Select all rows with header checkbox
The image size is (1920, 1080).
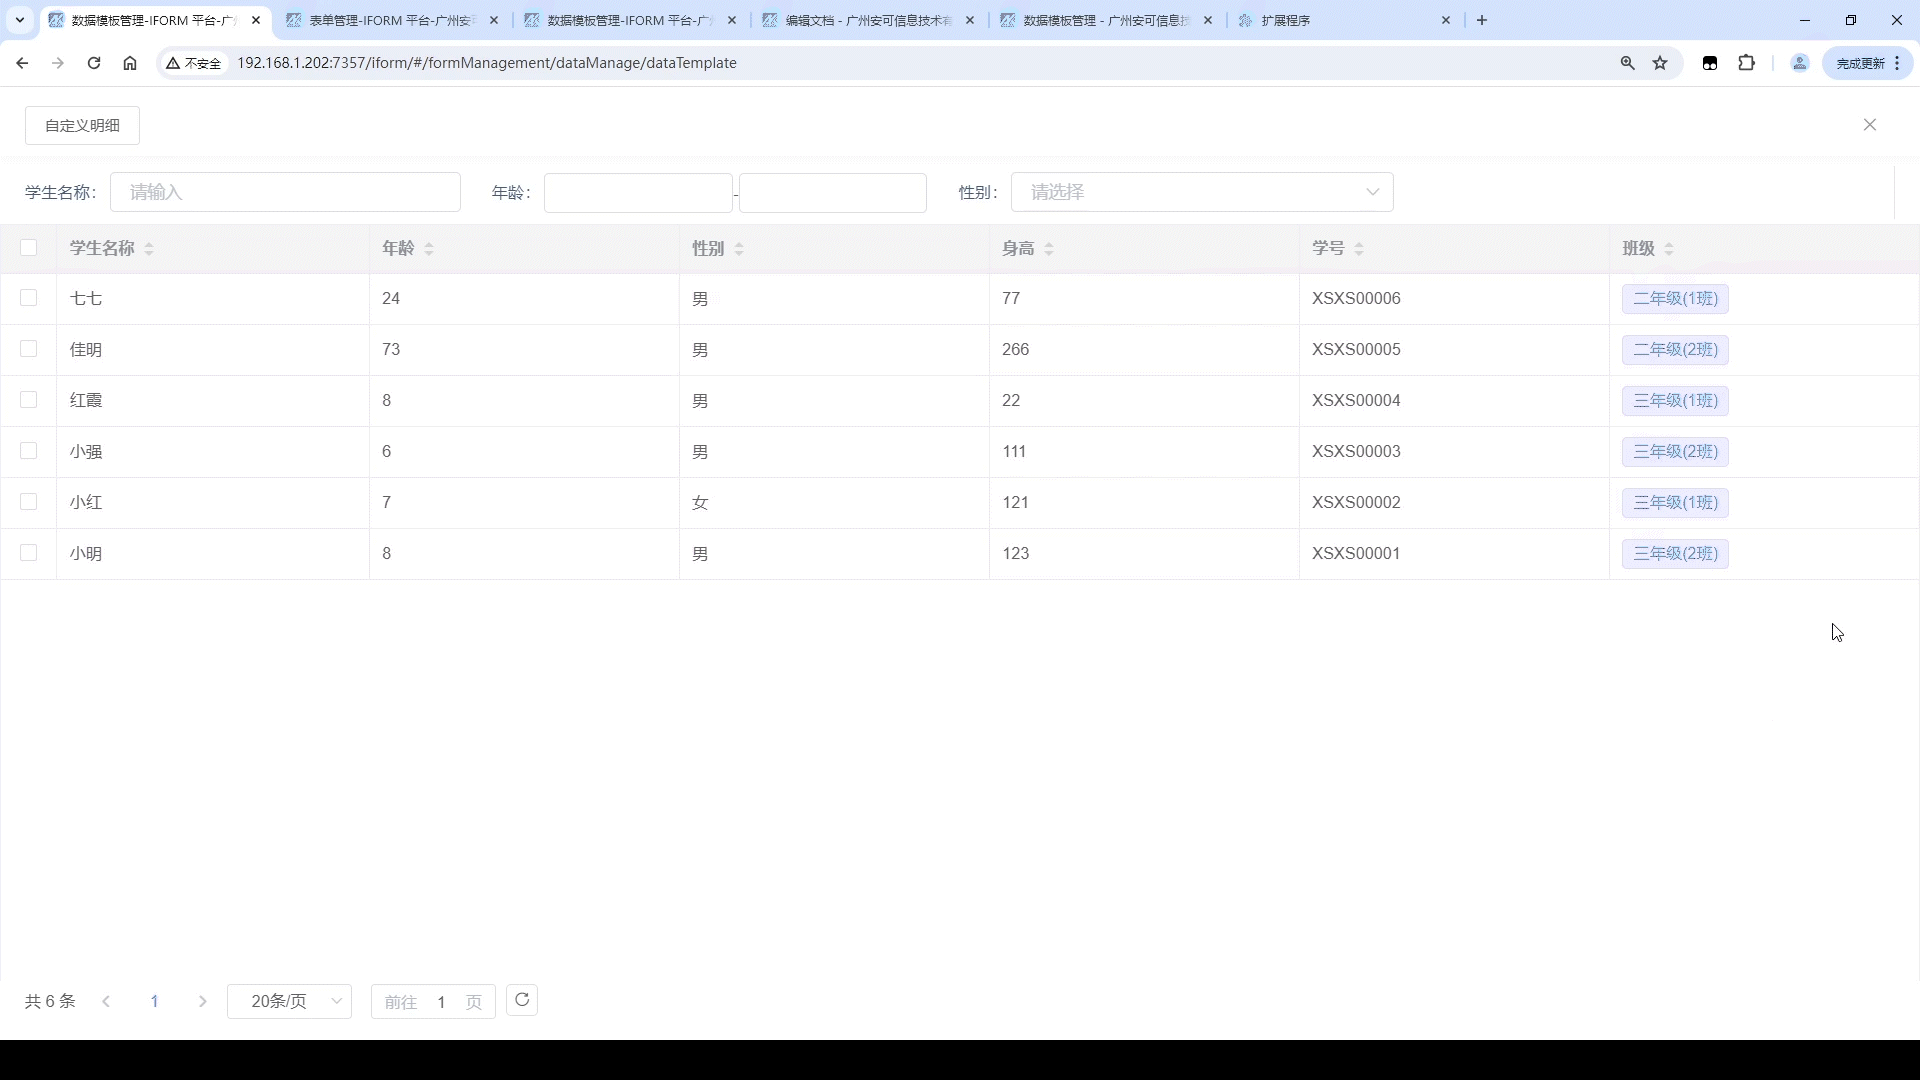[28, 248]
